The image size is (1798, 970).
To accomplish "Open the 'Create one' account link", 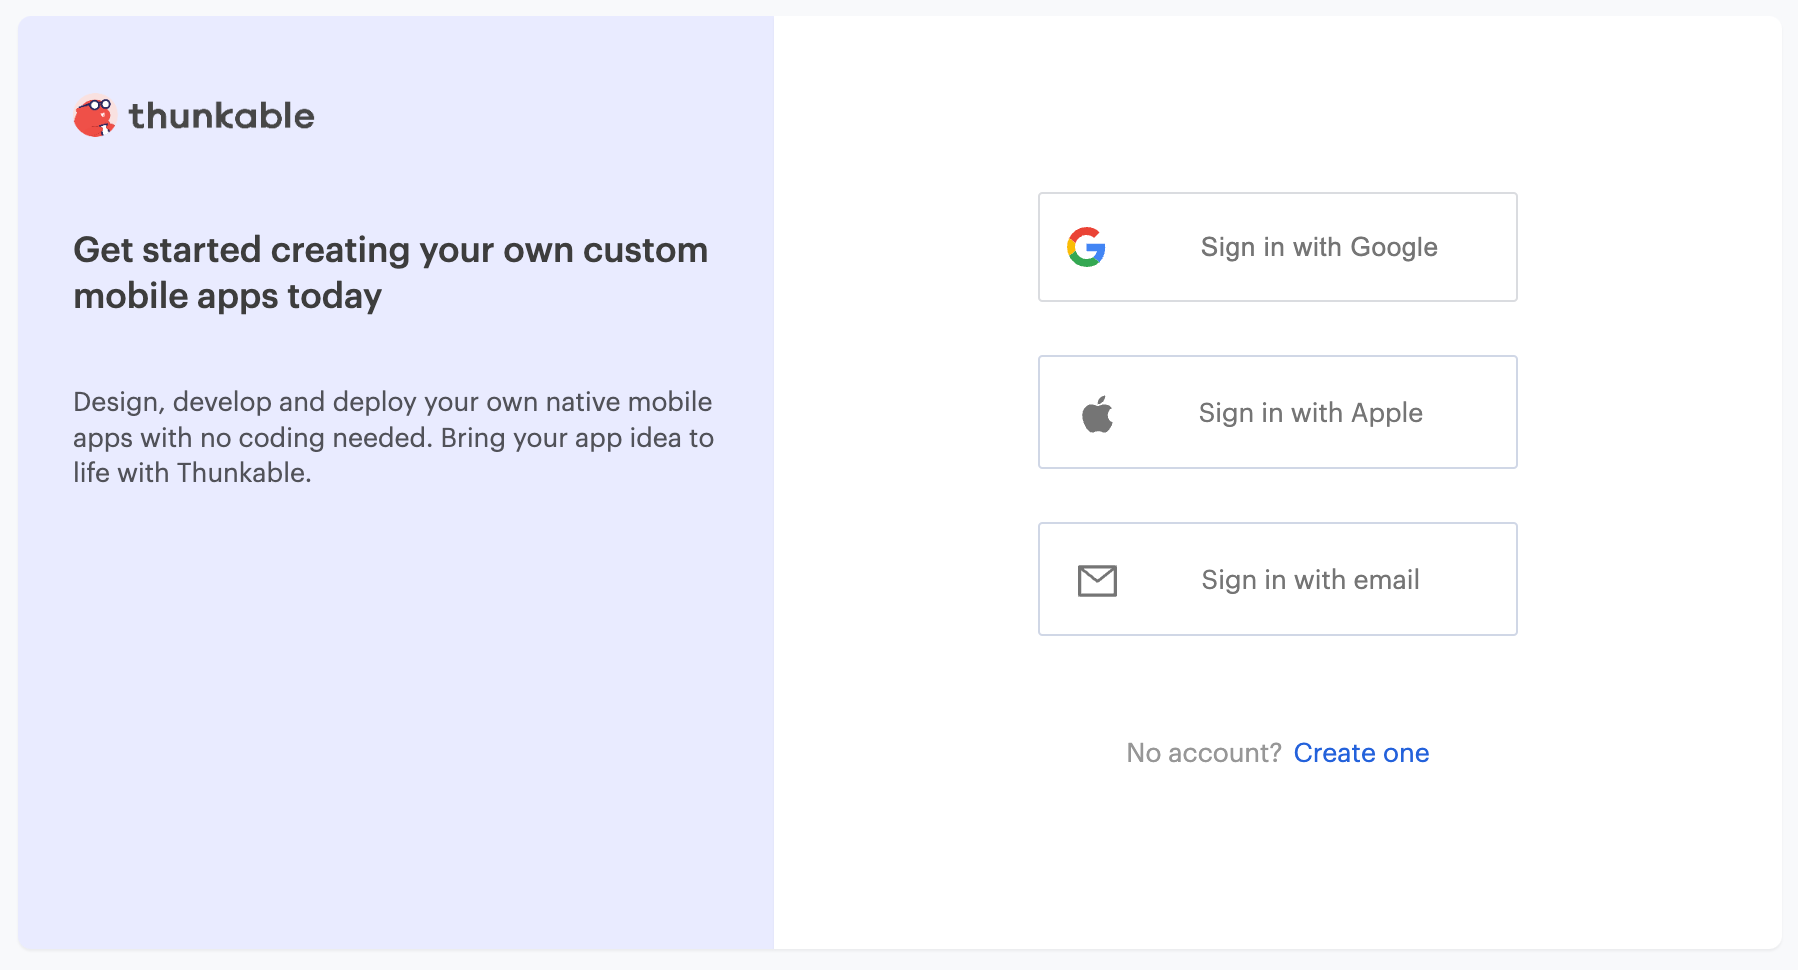I will 1361,753.
